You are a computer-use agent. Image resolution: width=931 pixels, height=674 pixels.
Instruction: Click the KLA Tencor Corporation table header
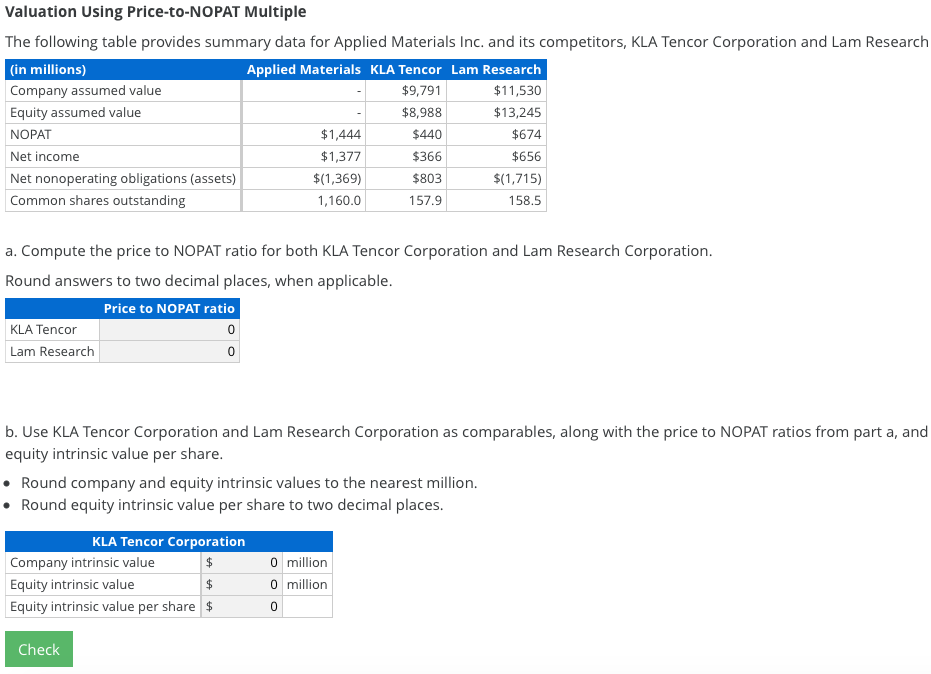(x=169, y=541)
